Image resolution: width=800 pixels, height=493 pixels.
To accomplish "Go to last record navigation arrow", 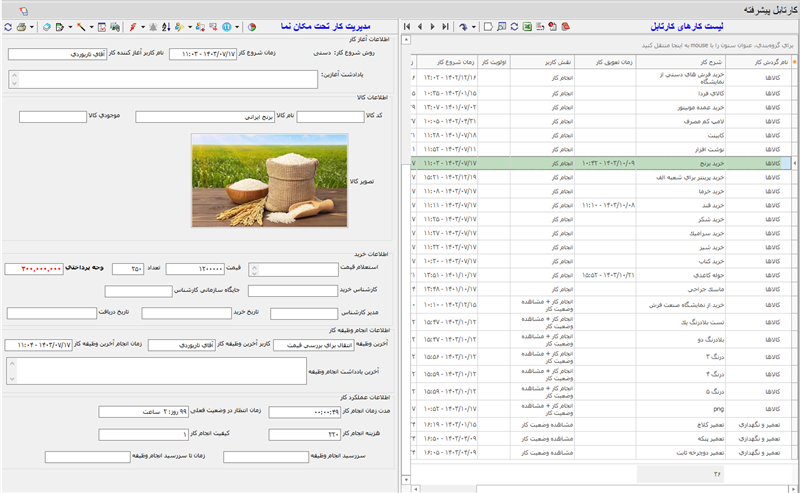I will coord(445,26).
